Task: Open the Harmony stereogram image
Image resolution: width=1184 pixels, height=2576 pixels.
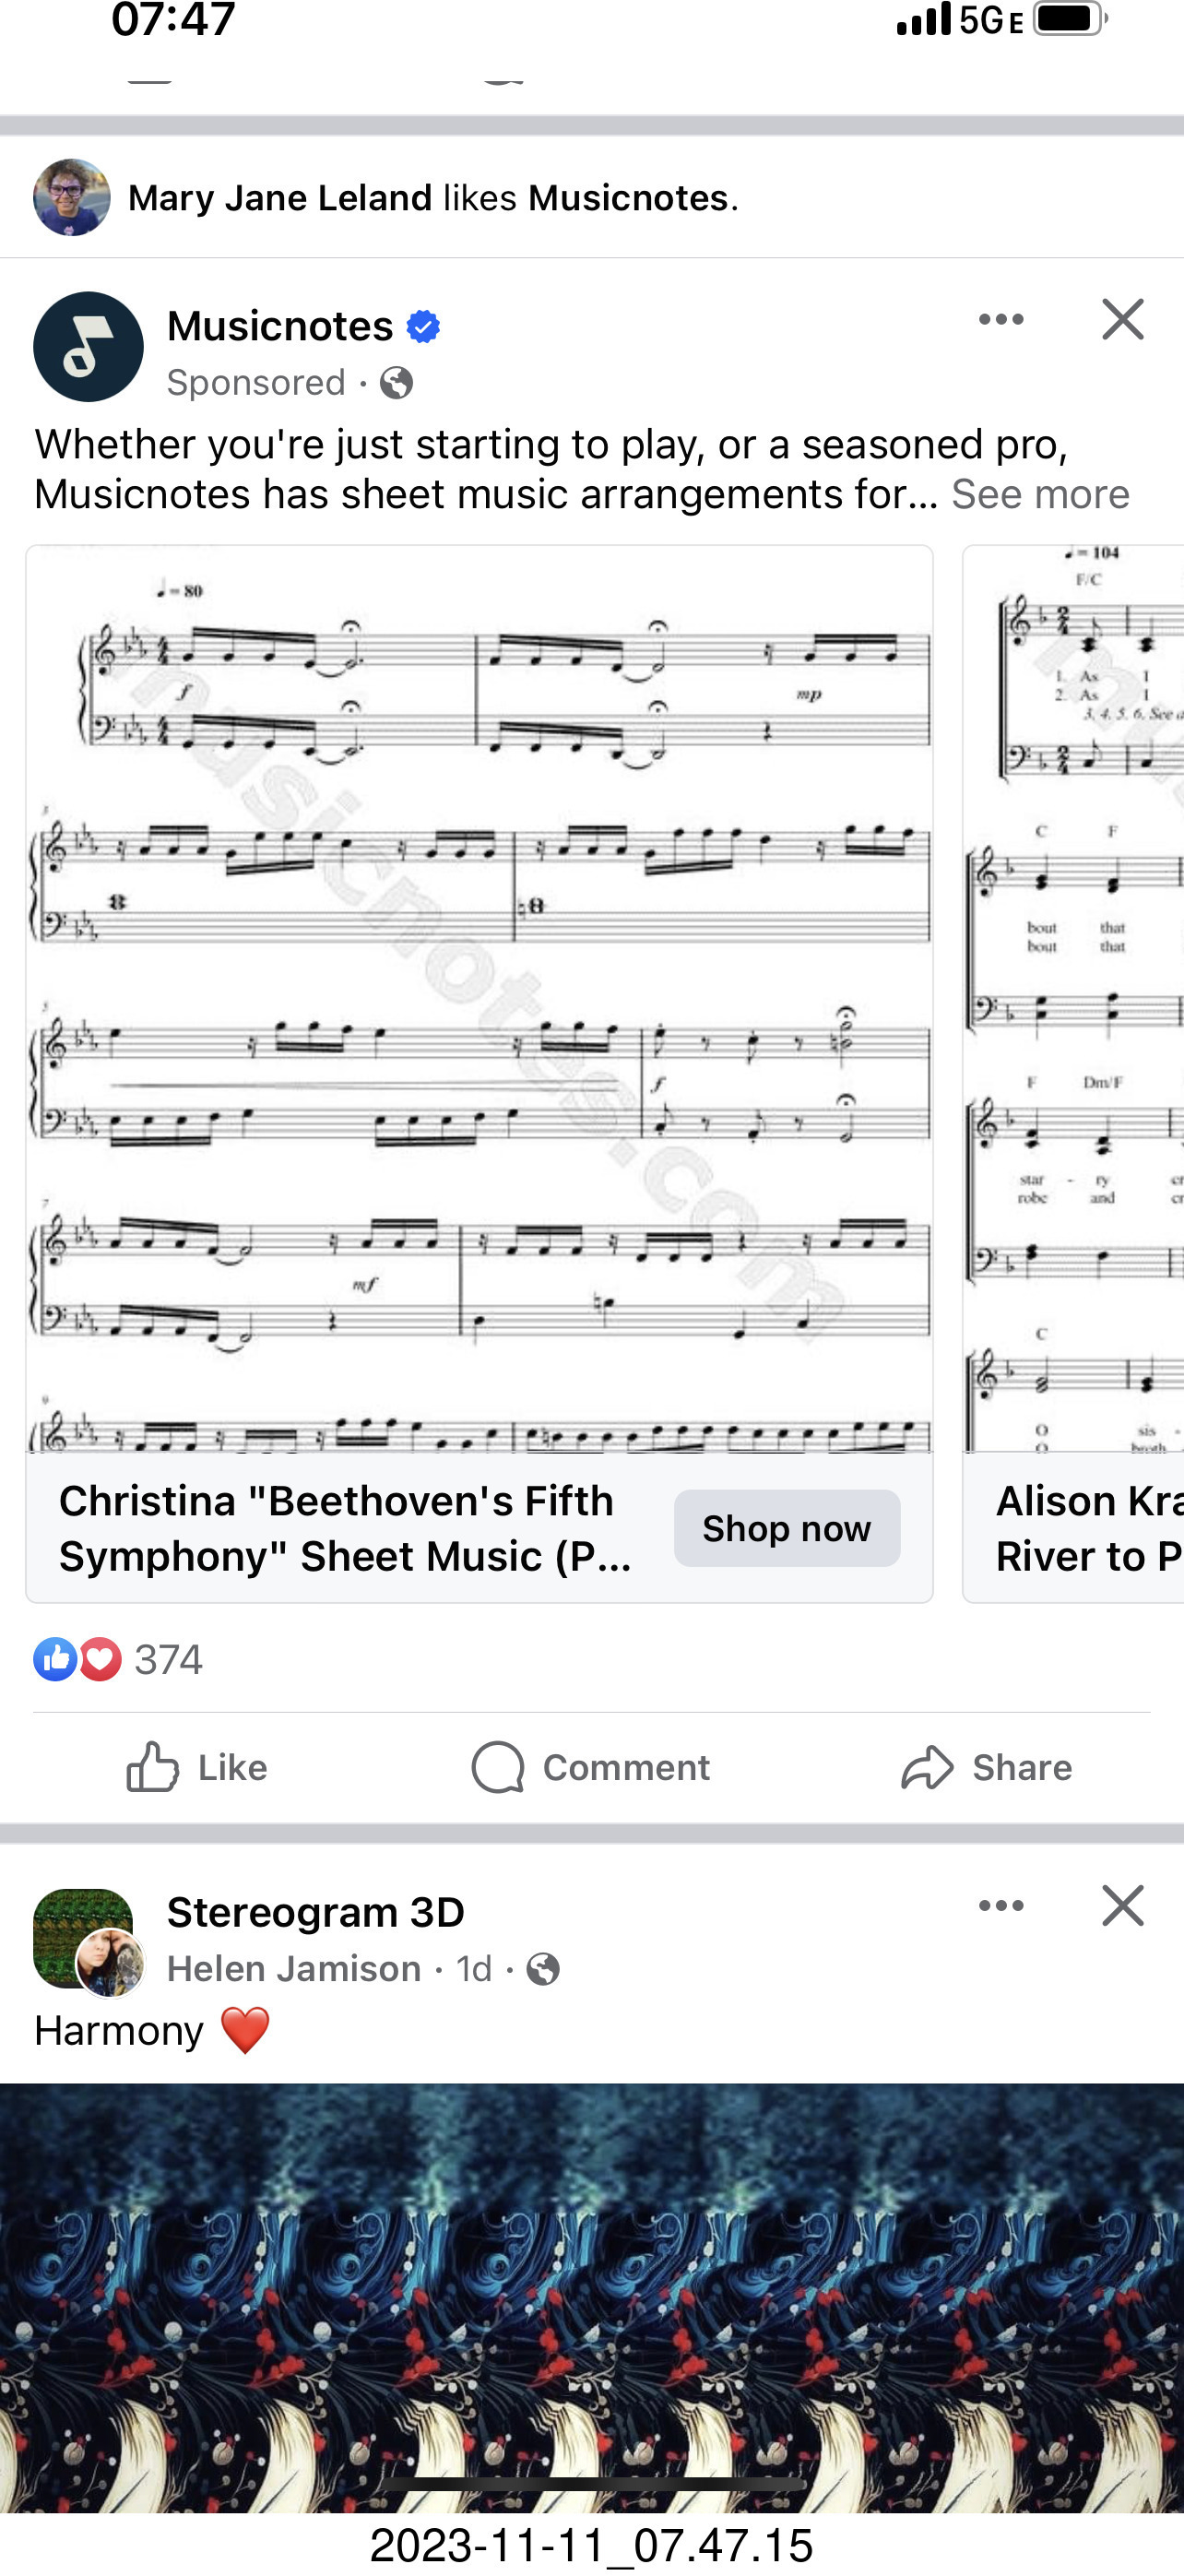Action: tap(592, 2297)
